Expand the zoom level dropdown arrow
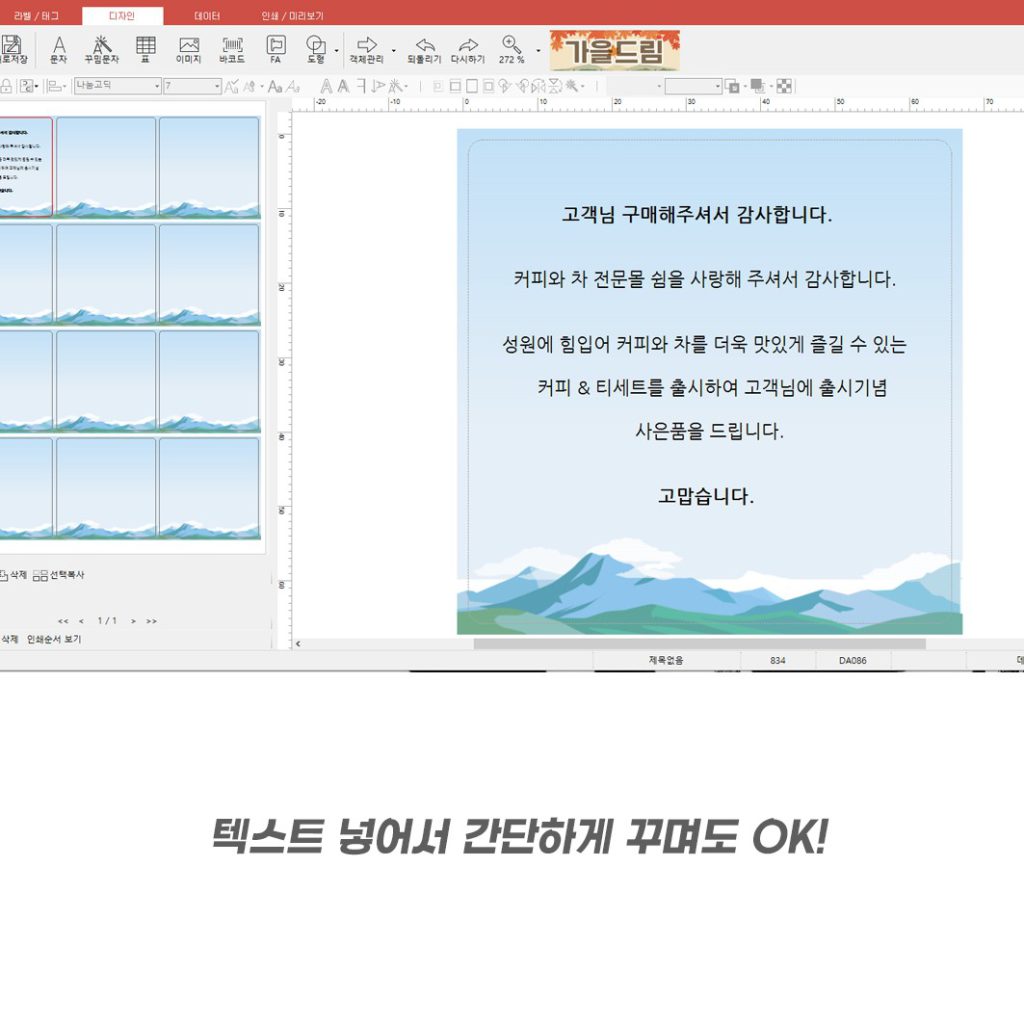The height and width of the screenshot is (1024, 1024). pyautogui.click(x=538, y=50)
